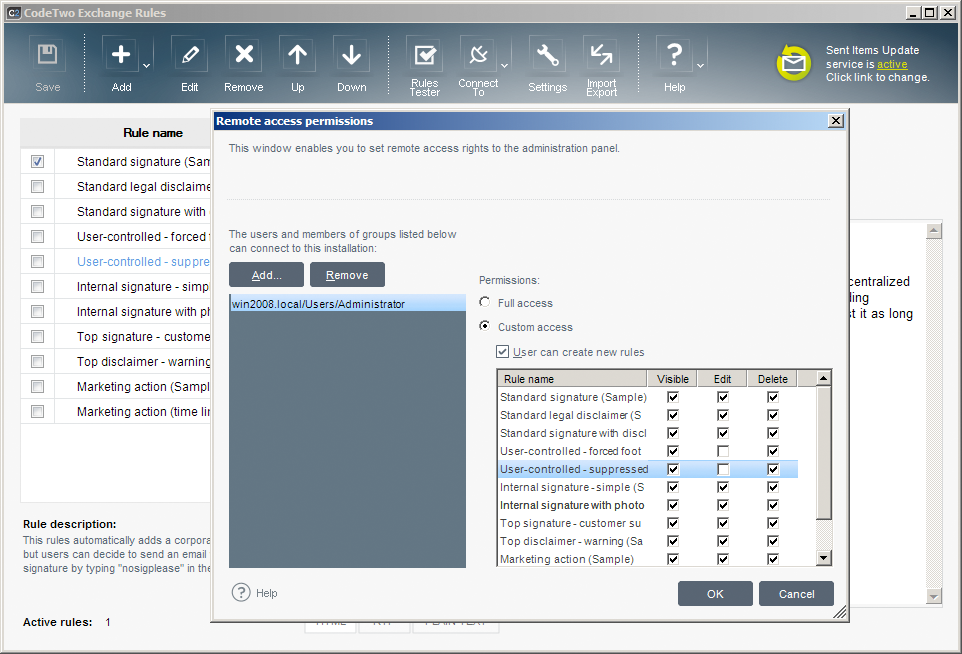Click the Add... button in dialog
This screenshot has height=654, width=962.
(266, 275)
